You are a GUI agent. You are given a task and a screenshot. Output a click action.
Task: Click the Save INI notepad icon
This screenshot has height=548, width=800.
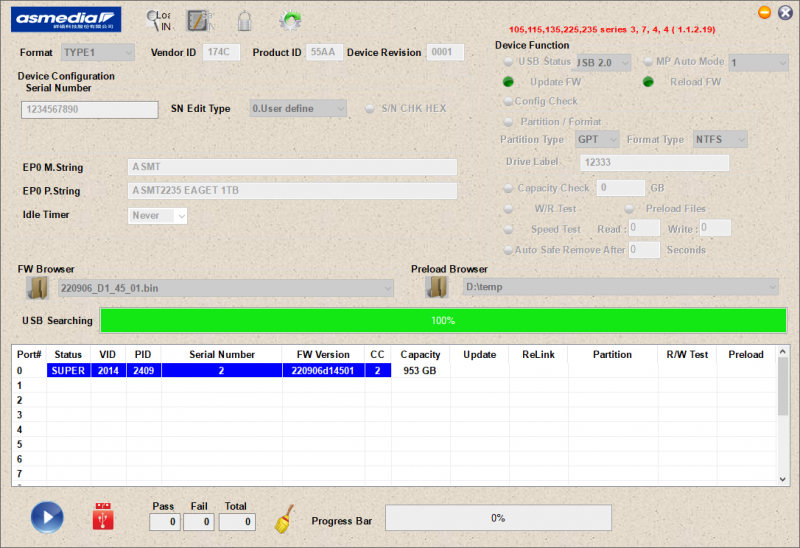point(201,19)
